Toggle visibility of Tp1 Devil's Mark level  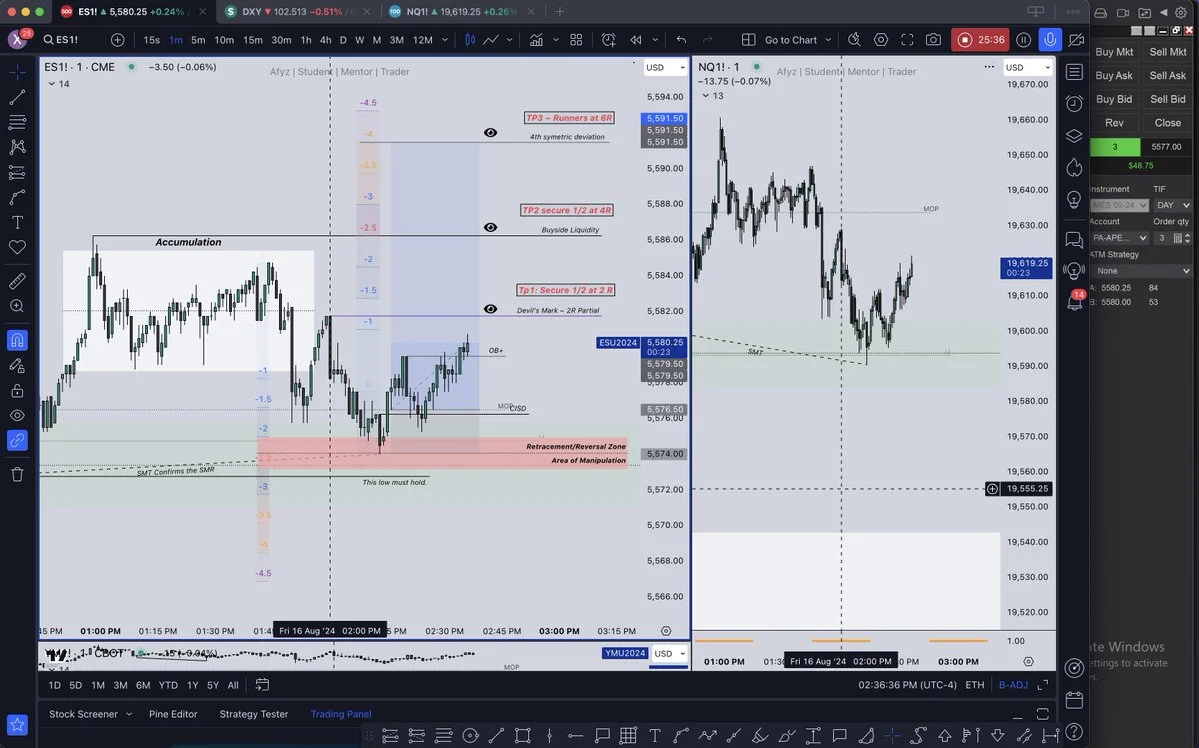click(x=490, y=309)
